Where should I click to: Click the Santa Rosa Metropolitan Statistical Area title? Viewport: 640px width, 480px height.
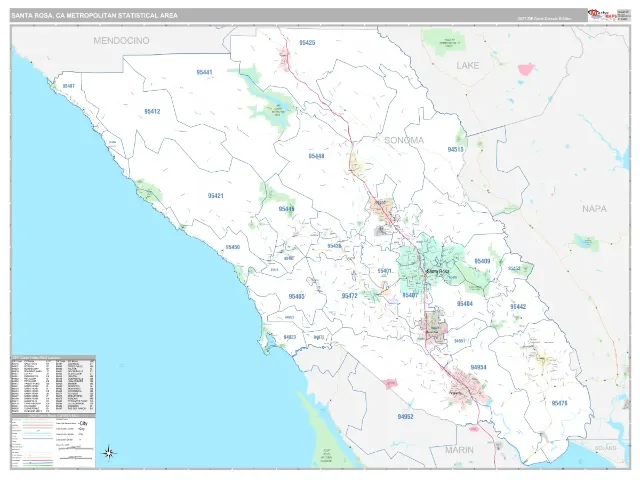pyautogui.click(x=94, y=16)
